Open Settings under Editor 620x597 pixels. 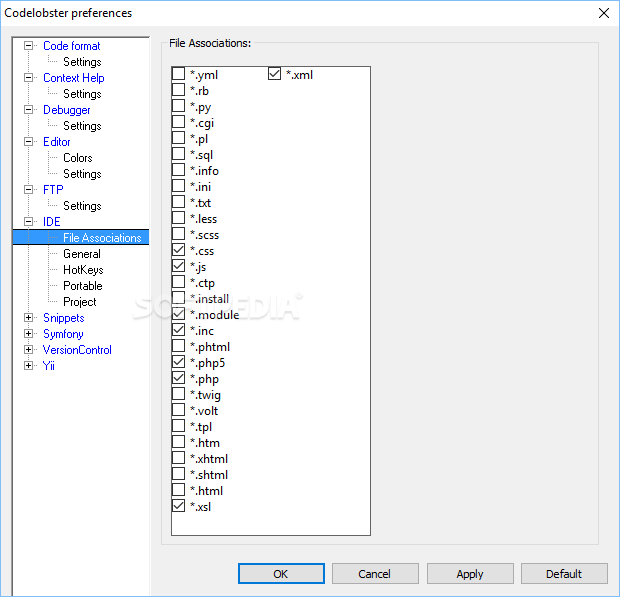82,174
